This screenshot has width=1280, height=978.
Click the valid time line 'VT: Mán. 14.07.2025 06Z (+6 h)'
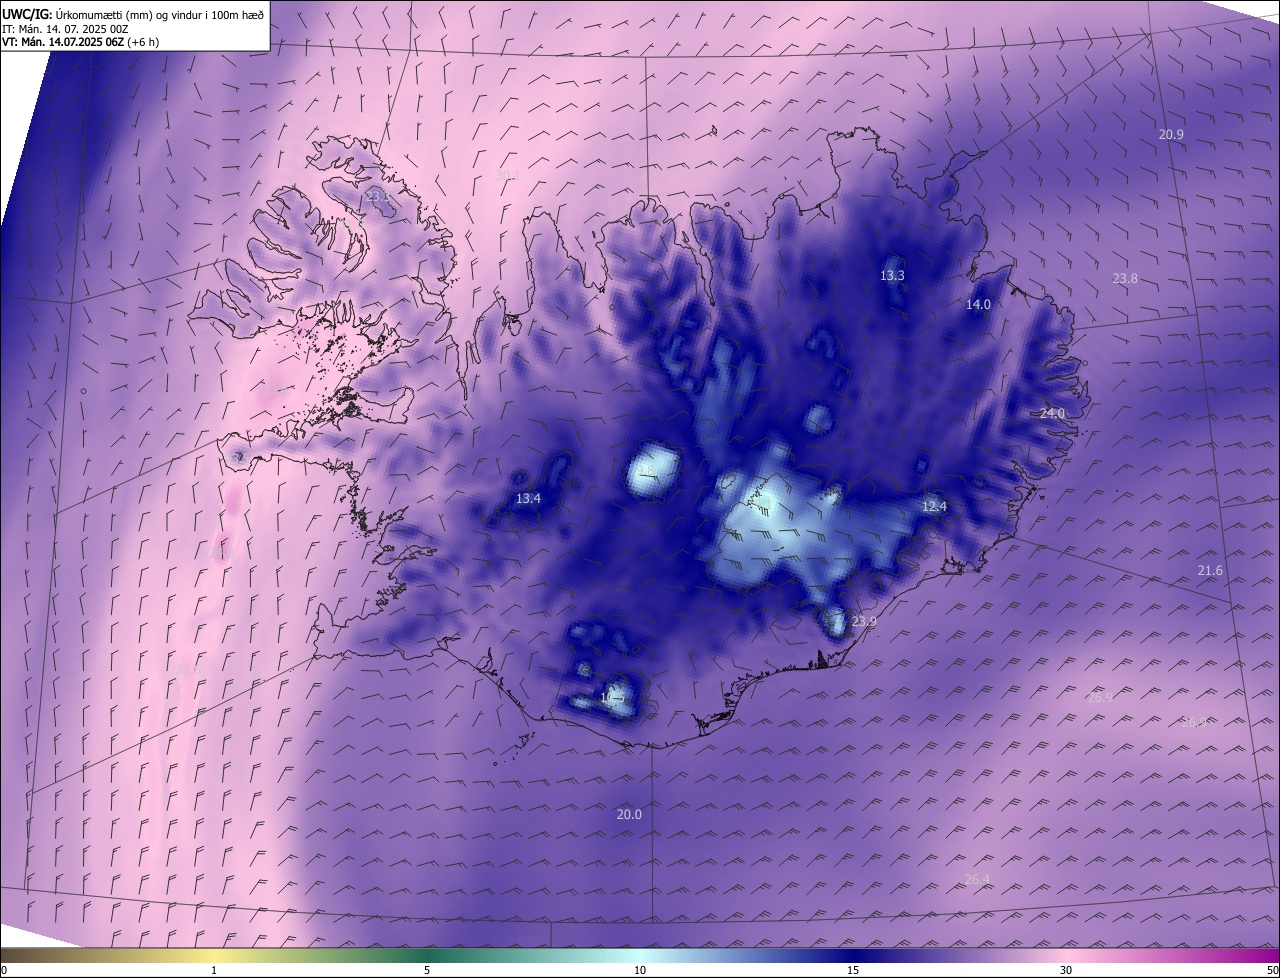point(80,42)
